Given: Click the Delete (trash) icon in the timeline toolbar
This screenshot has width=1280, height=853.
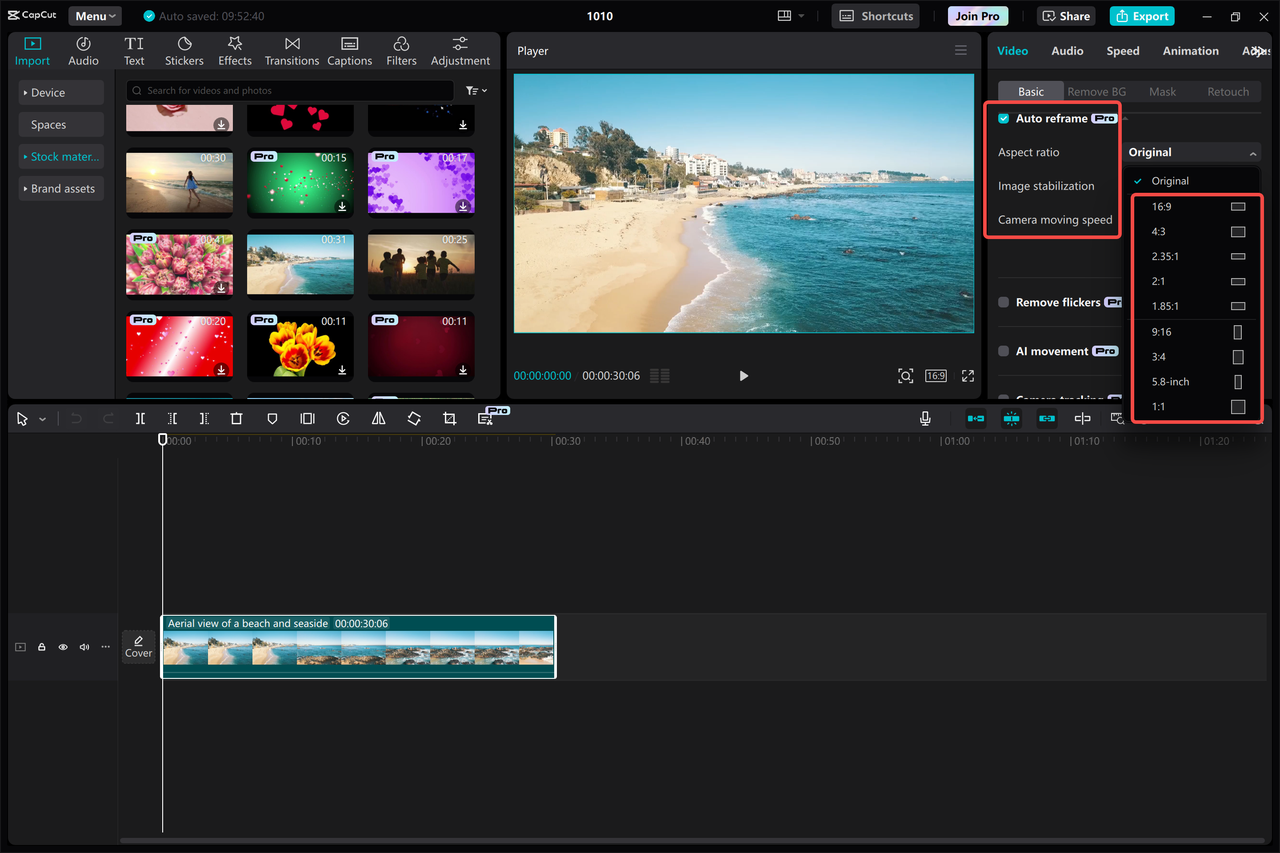Looking at the screenshot, I should pyautogui.click(x=236, y=418).
